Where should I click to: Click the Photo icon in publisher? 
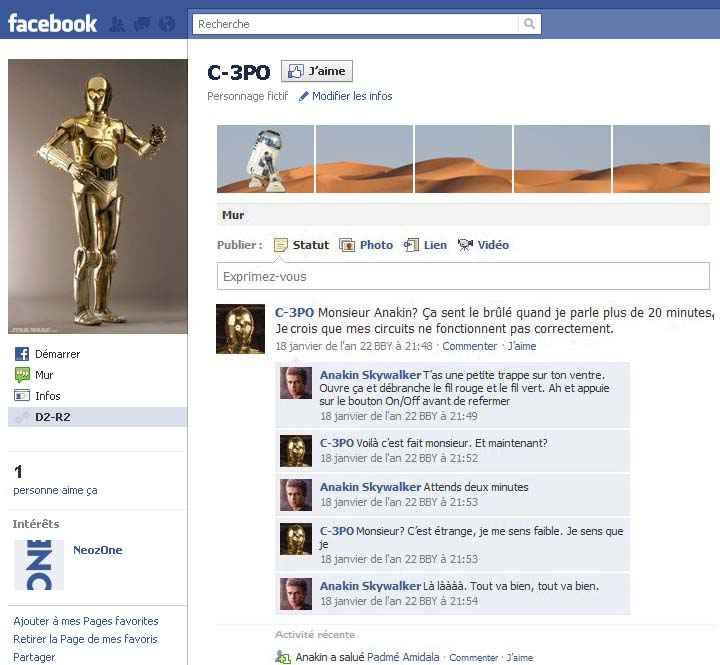[347, 245]
